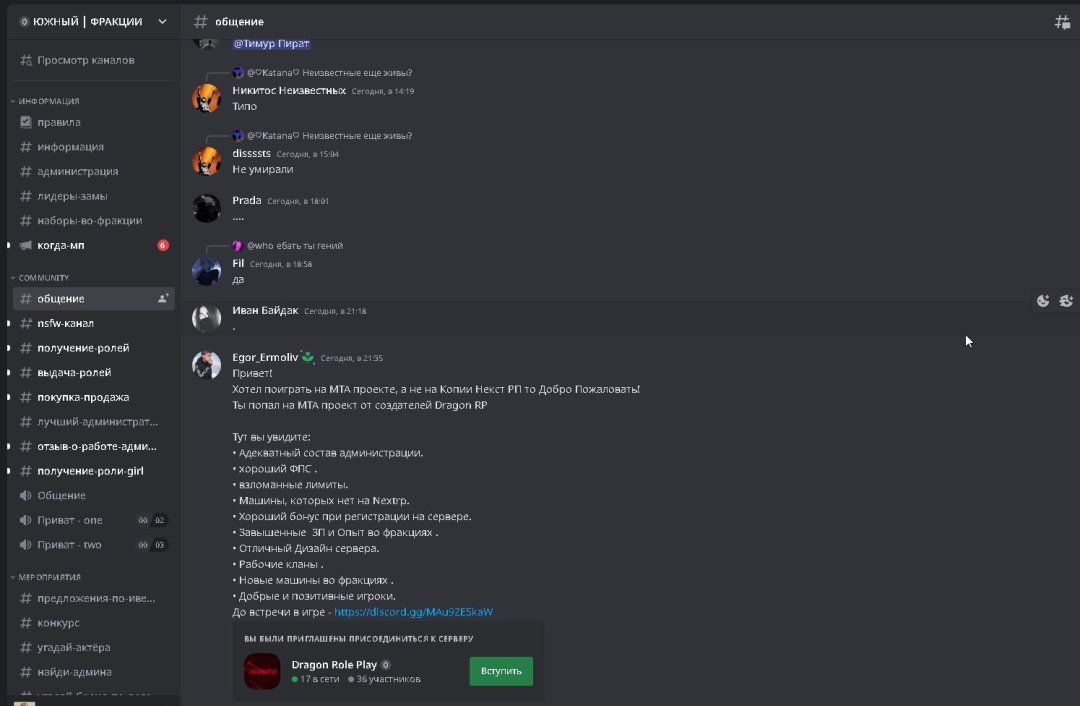Click Prada's profile avatar

[207, 208]
